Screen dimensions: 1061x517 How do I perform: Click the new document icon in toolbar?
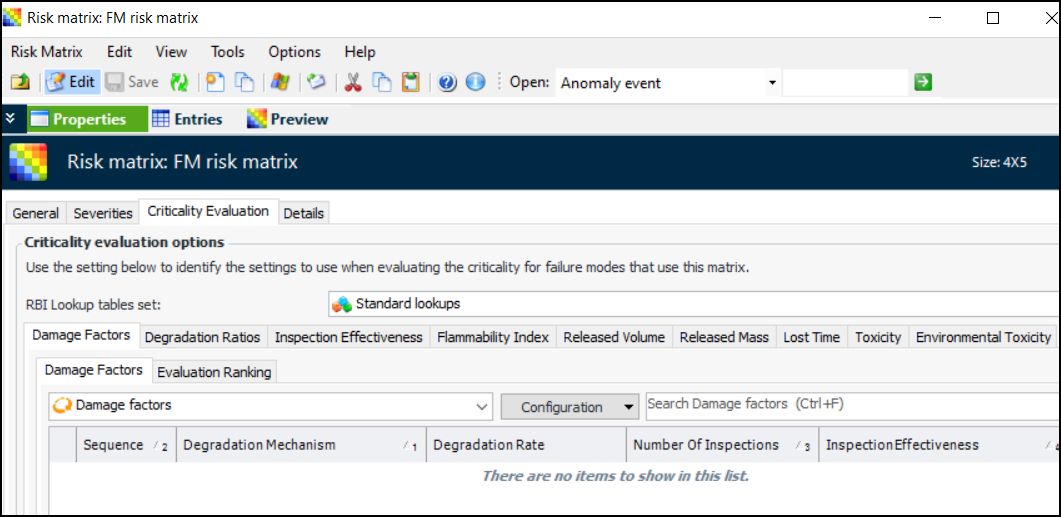[215, 83]
